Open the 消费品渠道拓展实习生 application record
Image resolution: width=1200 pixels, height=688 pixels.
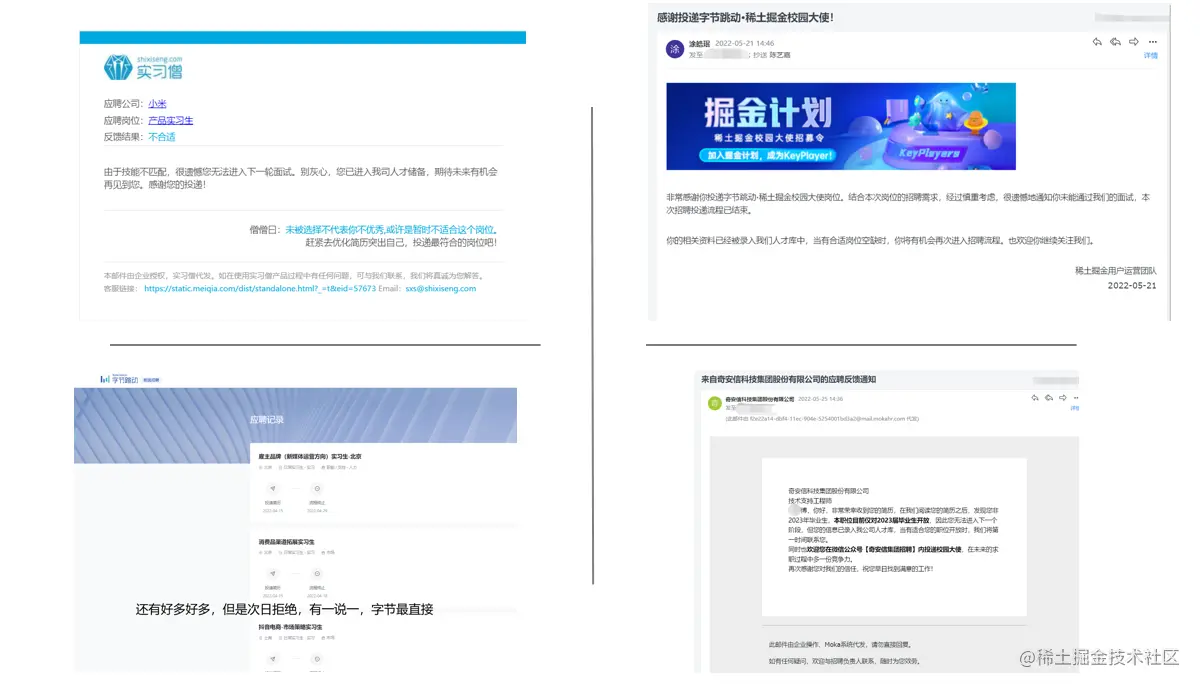287,542
